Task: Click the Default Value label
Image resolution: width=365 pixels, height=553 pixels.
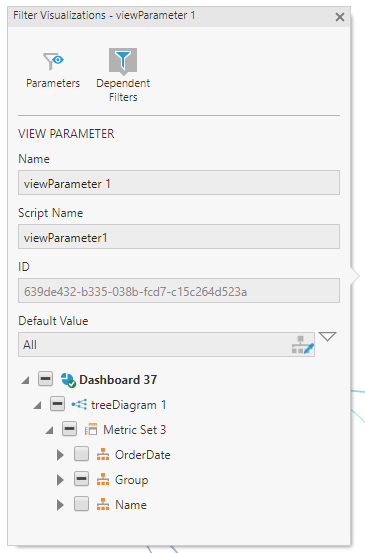Action: [x=53, y=321]
